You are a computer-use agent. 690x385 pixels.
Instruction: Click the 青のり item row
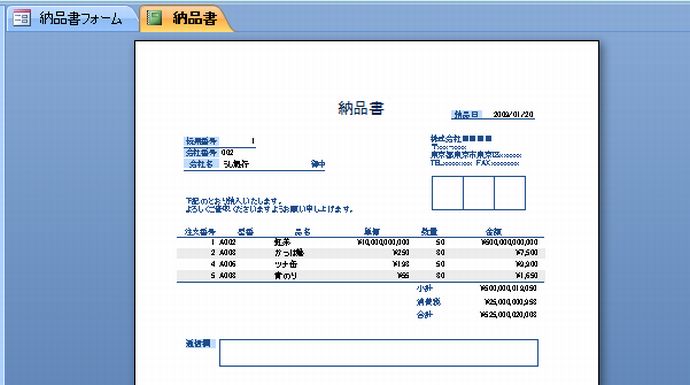point(361,275)
